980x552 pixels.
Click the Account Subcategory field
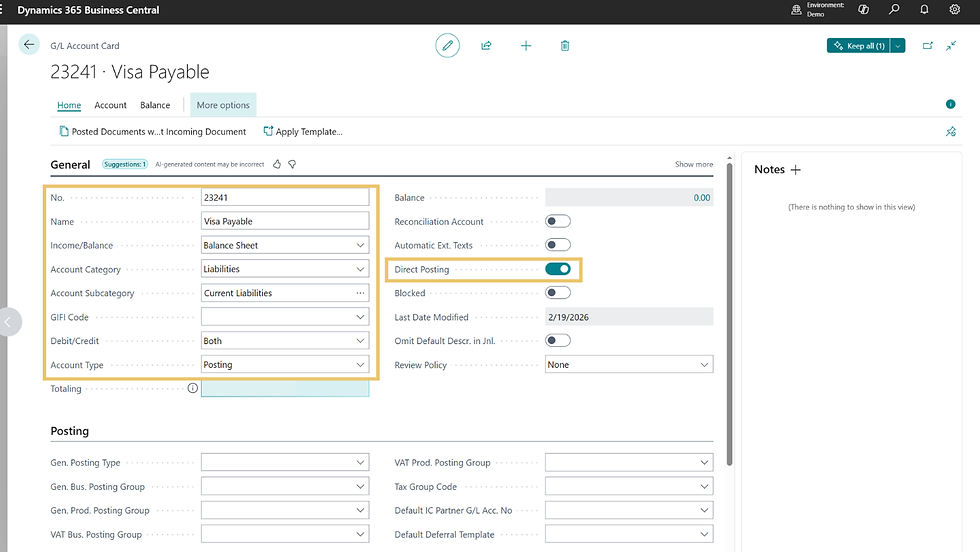(x=285, y=293)
